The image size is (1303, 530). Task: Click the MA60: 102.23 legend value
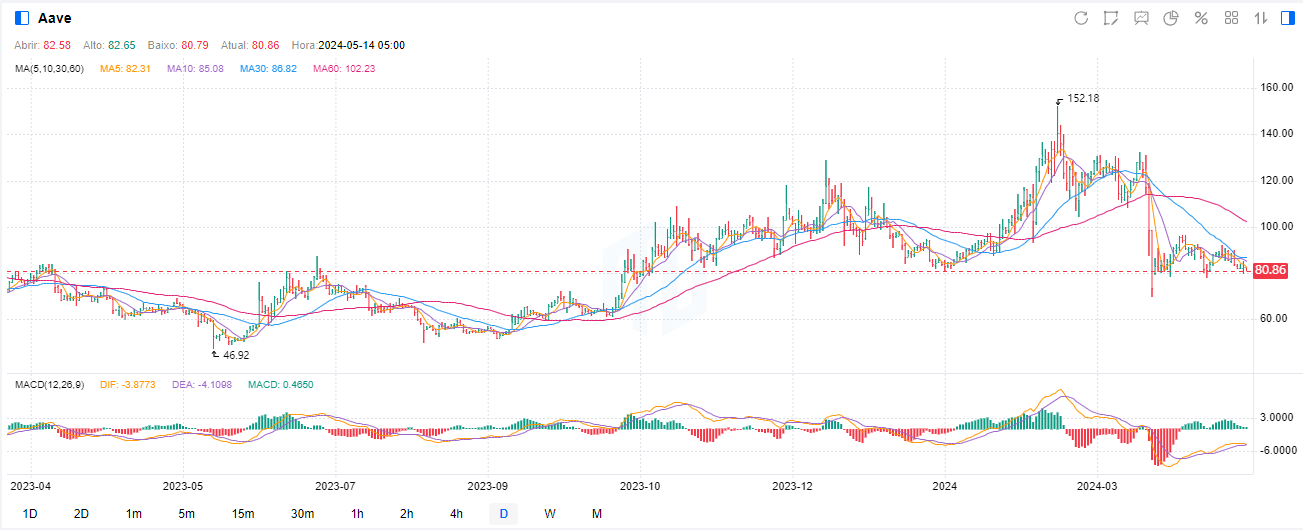tap(344, 68)
